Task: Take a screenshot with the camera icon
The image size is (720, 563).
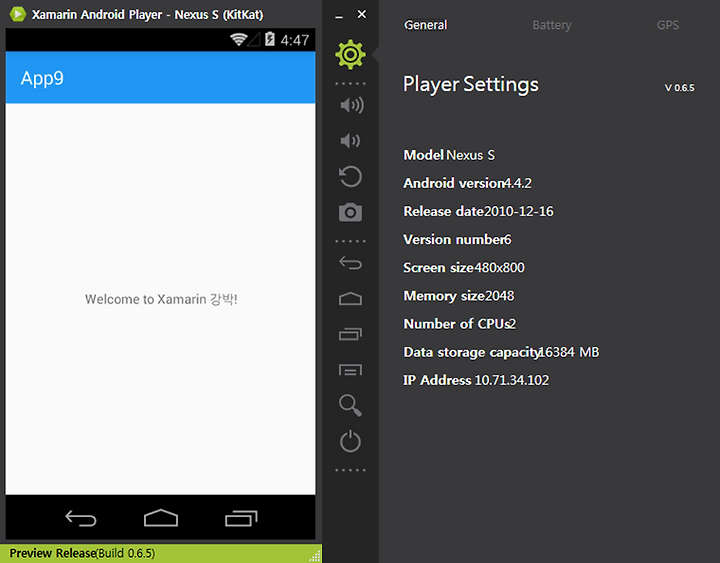Action: [x=350, y=212]
